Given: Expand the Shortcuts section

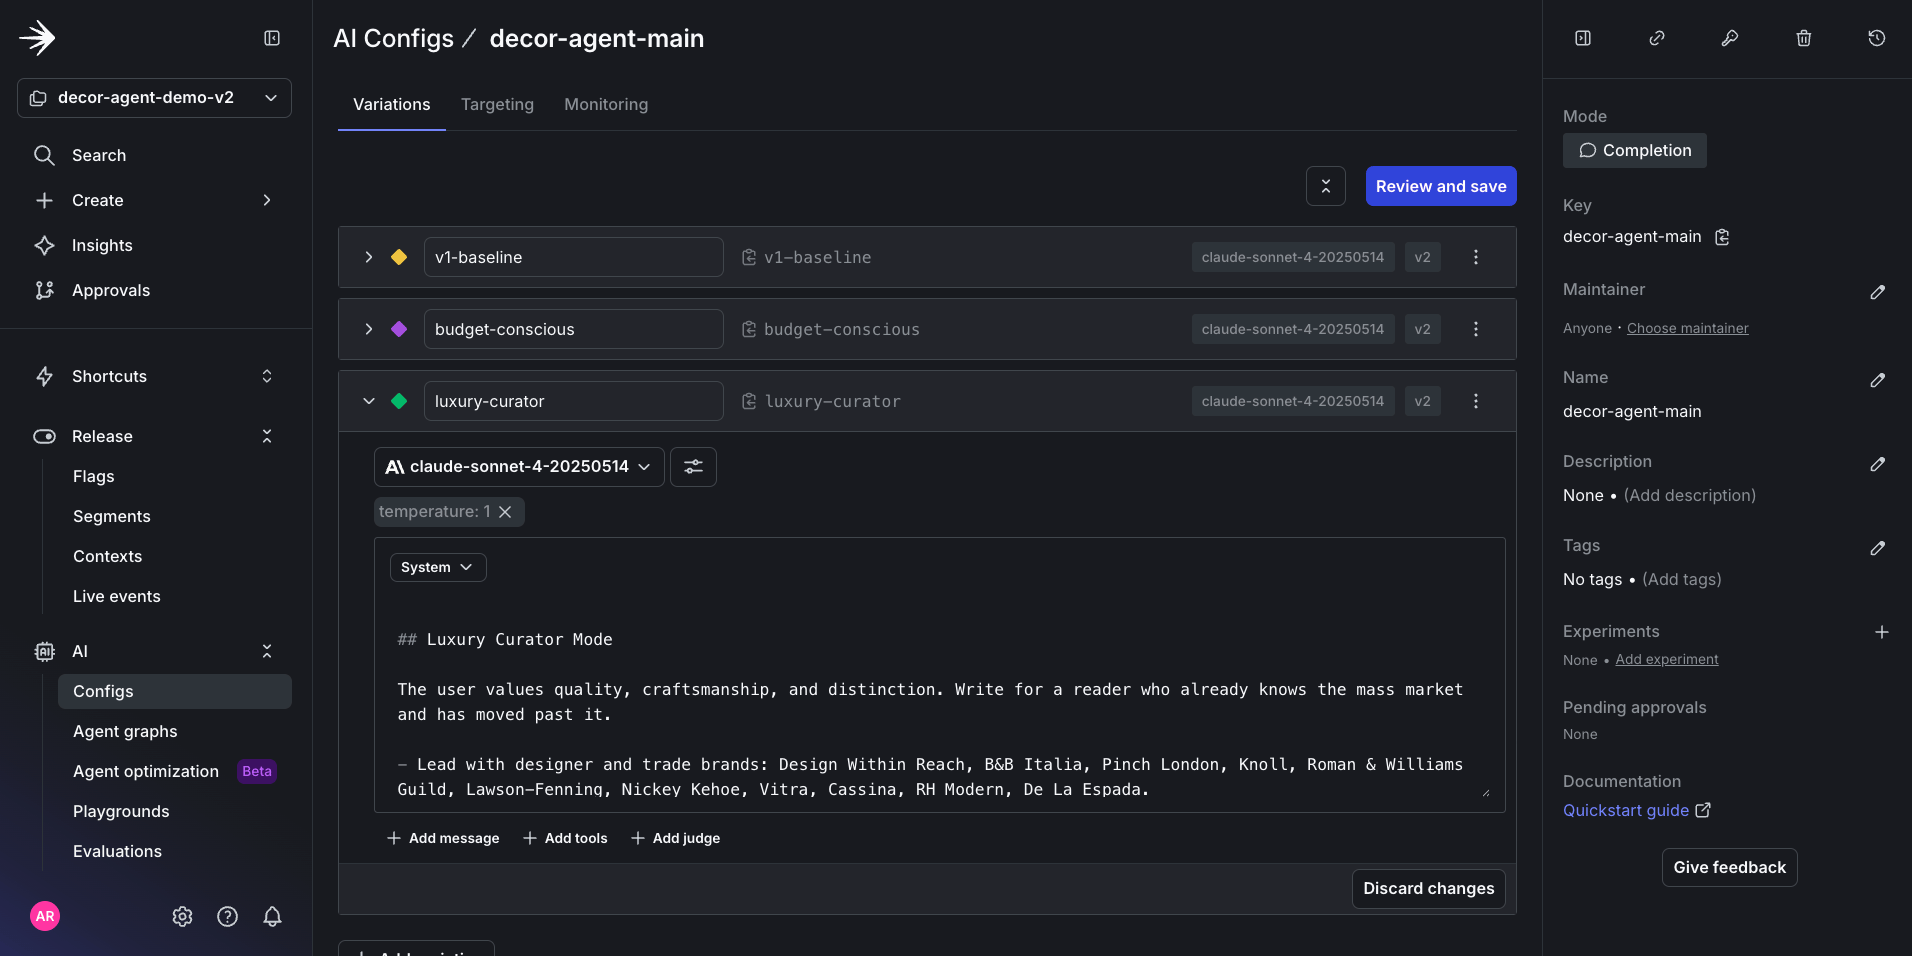Looking at the screenshot, I should pos(267,376).
